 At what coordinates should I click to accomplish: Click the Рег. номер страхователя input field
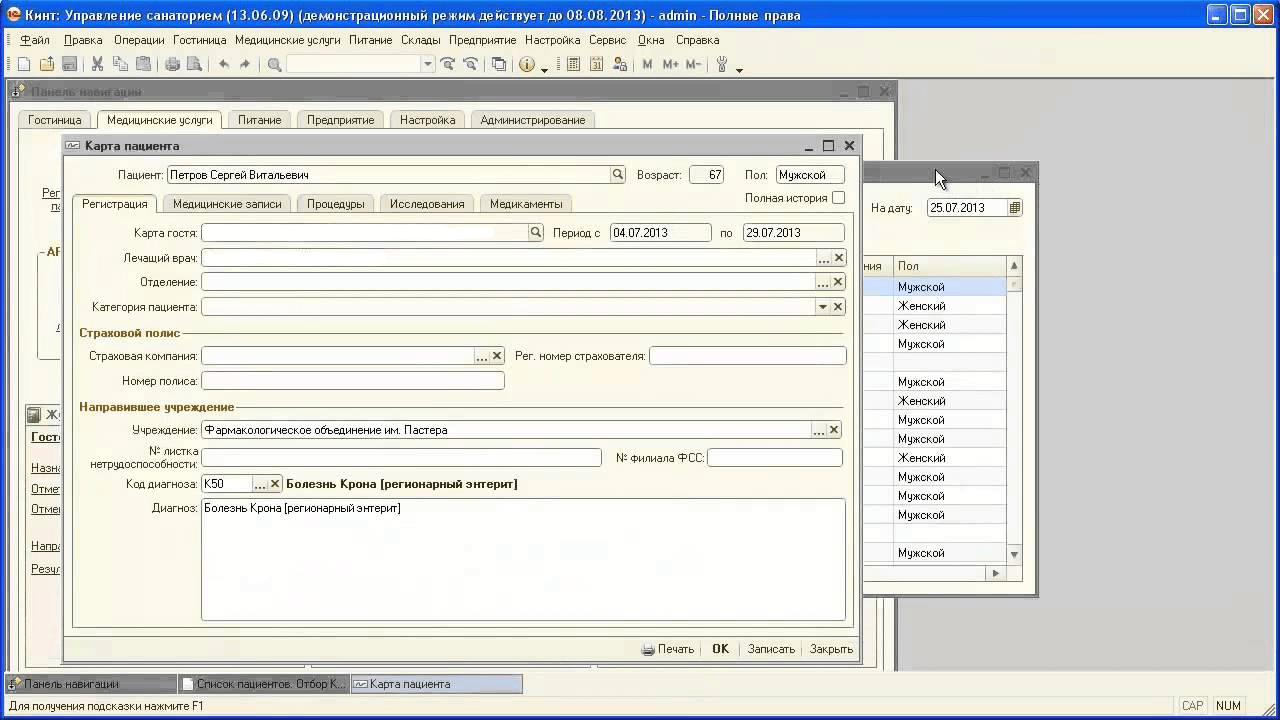(x=748, y=356)
